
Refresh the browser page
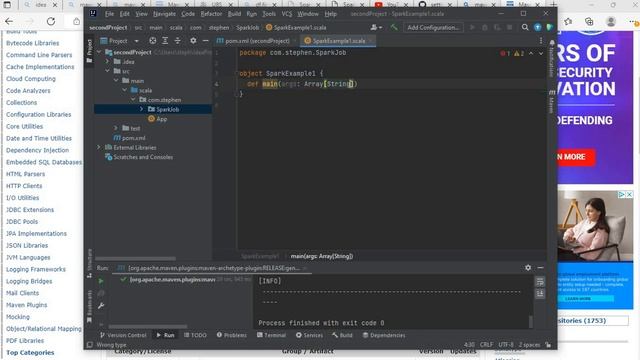pyautogui.click(x=51, y=21)
